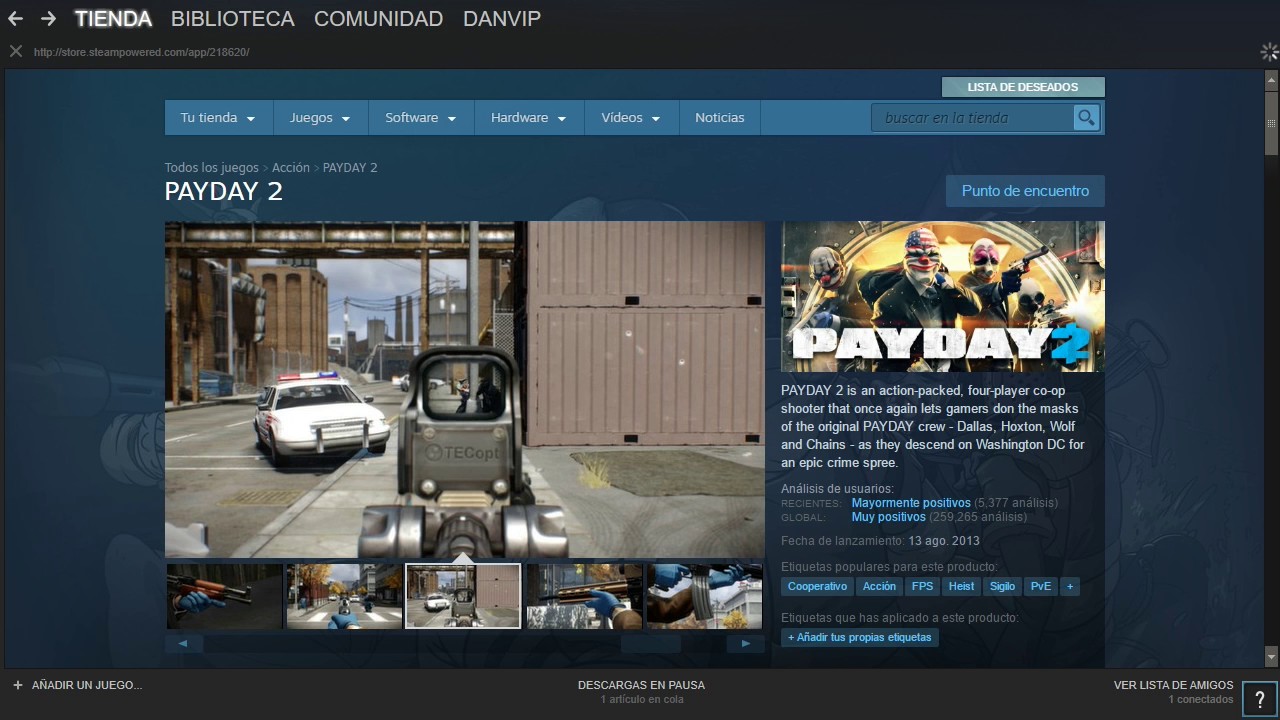
Task: Click the magnifier search icon in store
Action: pos(1086,118)
